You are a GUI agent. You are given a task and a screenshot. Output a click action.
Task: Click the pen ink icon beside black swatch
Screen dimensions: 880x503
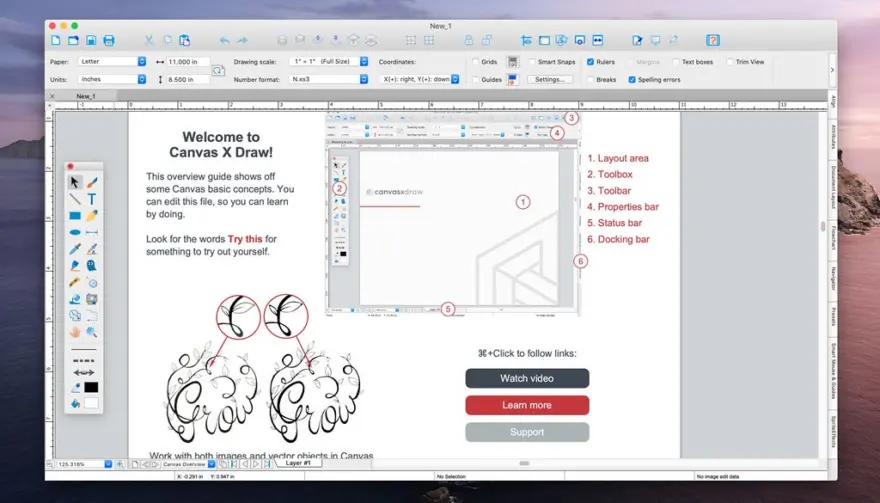coord(75,387)
